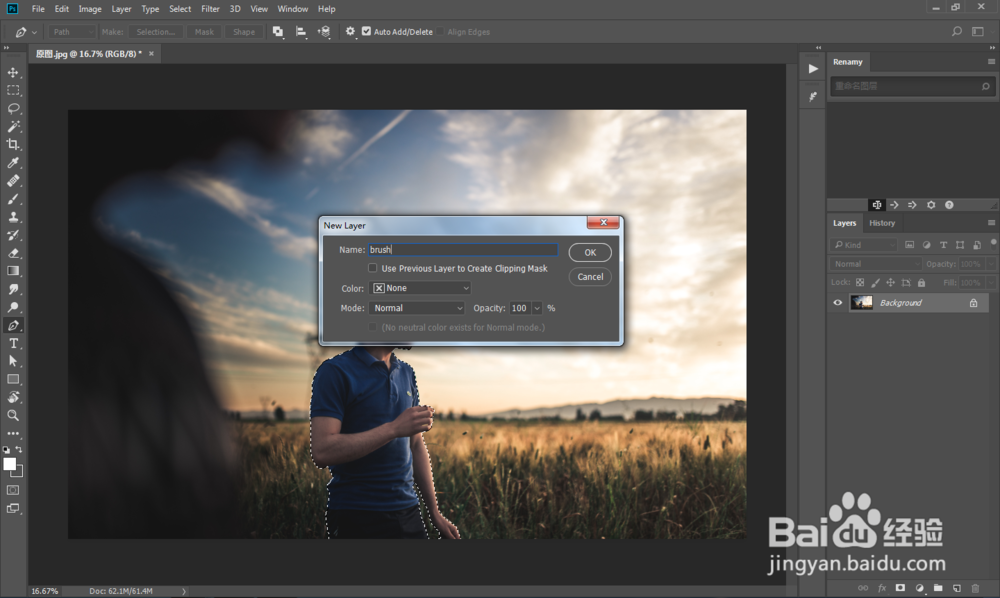
Task: Set the foreground color swatch
Action: pos(9,464)
